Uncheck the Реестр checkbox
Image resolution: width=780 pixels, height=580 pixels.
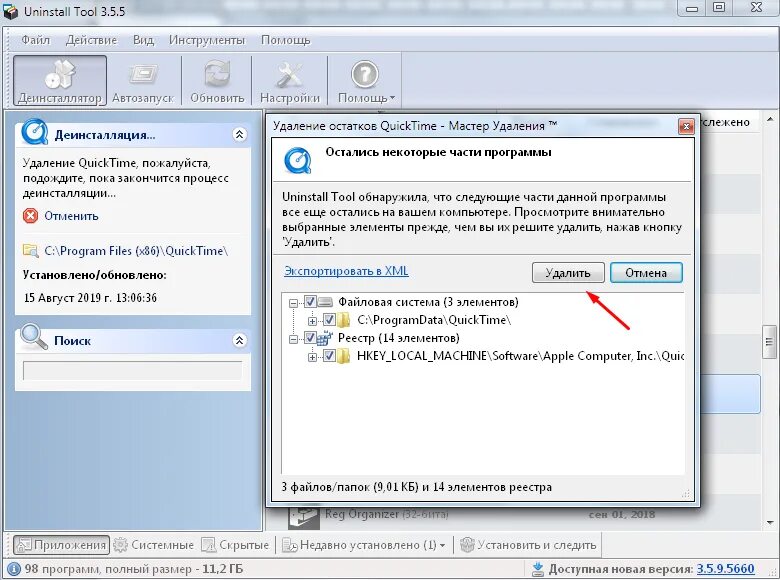tap(310, 338)
